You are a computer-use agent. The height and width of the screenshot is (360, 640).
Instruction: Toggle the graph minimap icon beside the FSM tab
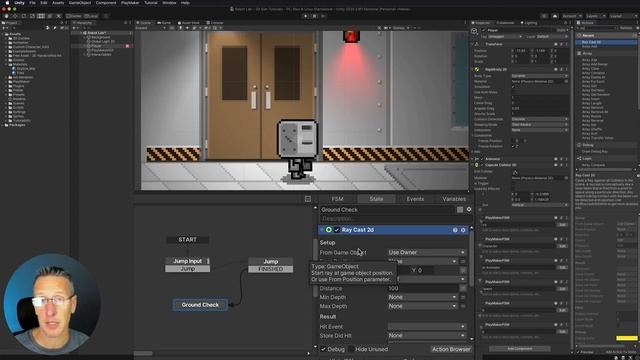pos(308,199)
